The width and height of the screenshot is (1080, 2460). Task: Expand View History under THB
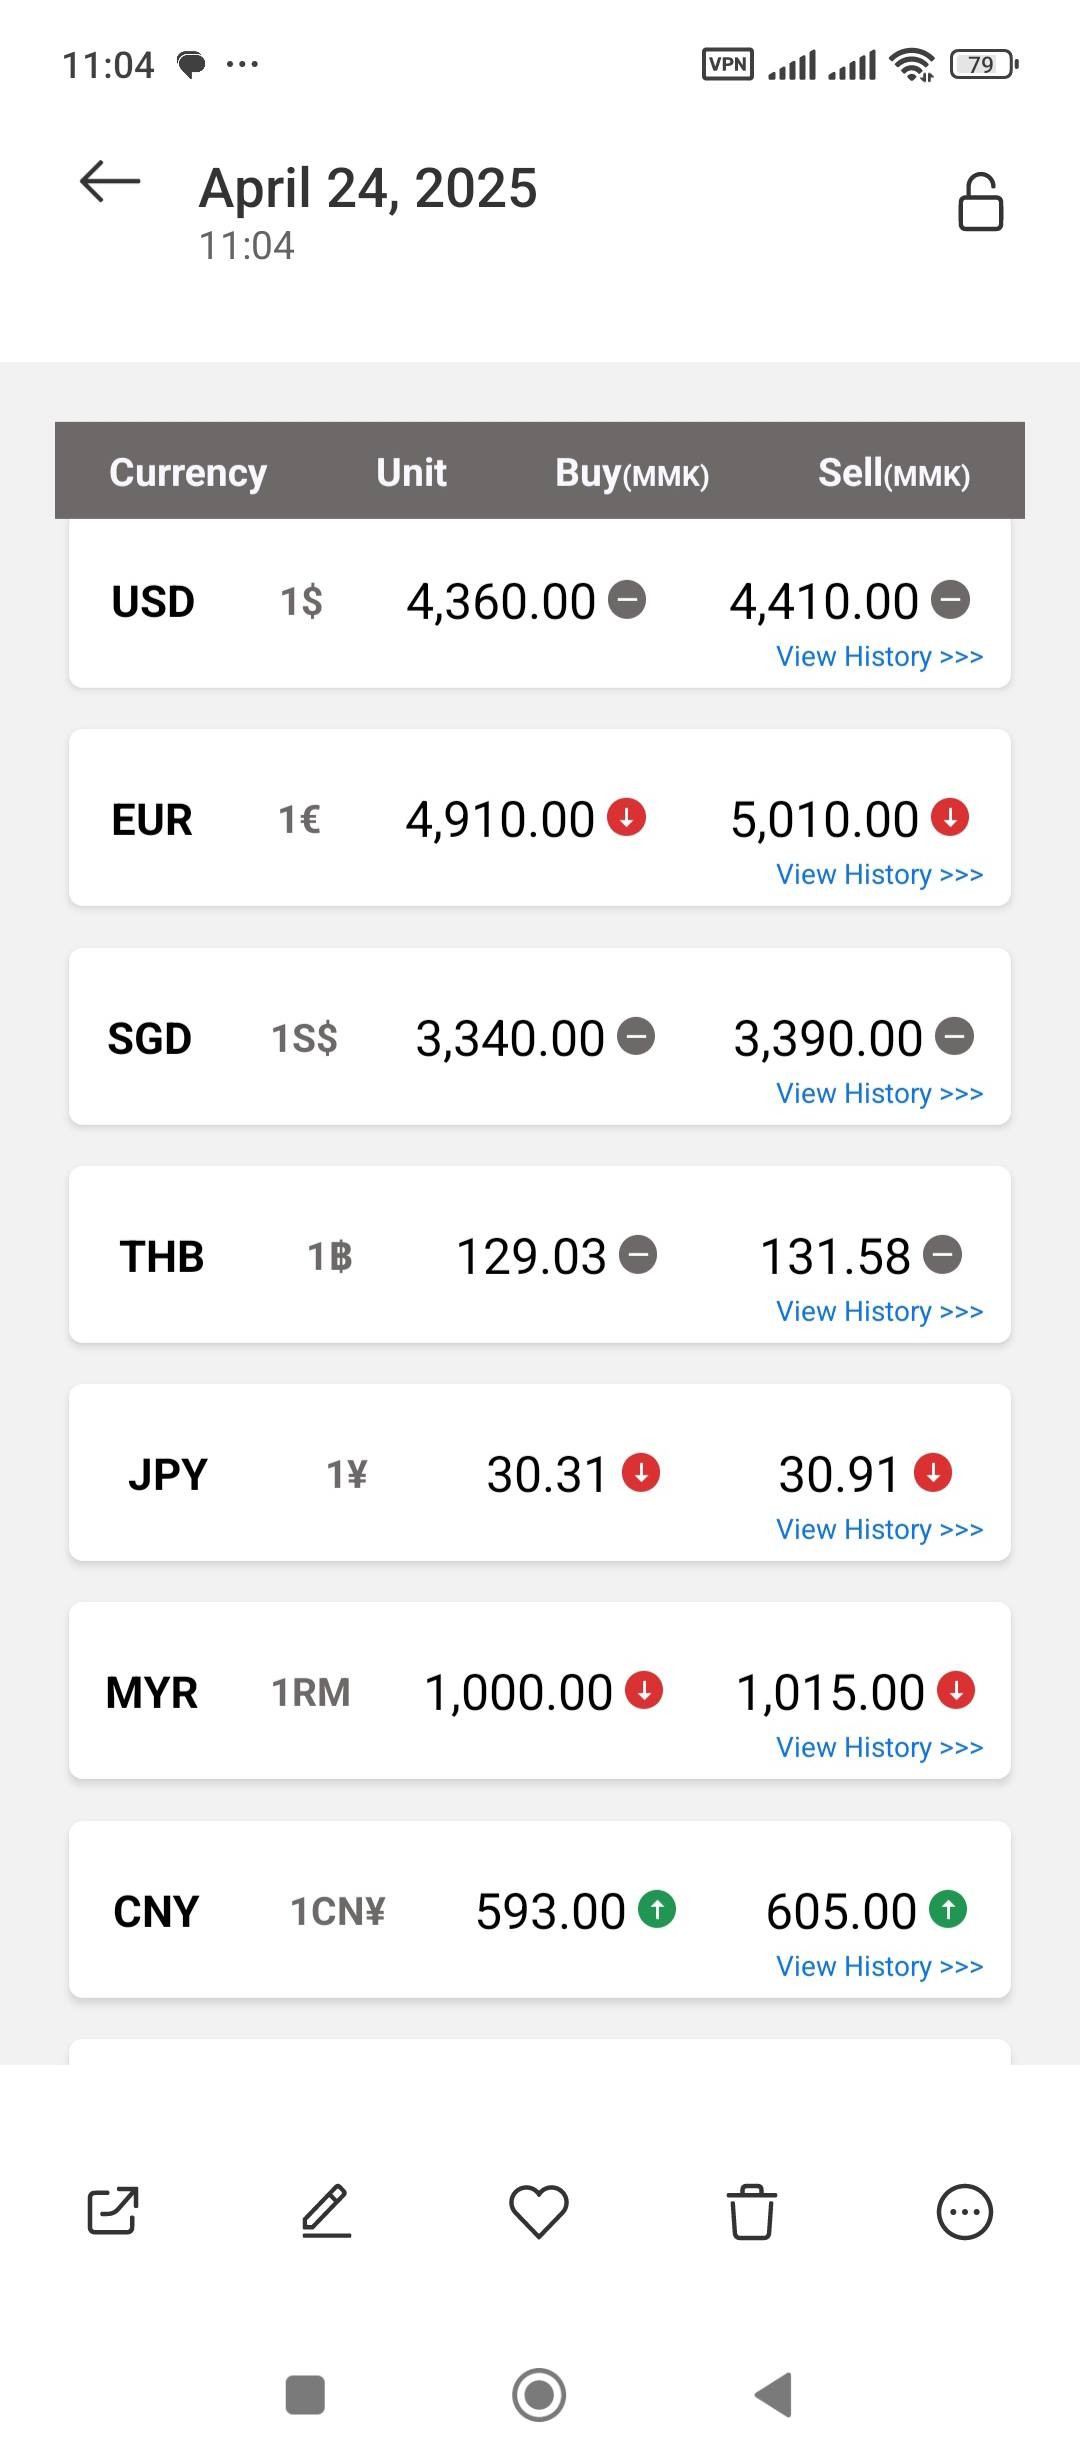coord(880,1312)
